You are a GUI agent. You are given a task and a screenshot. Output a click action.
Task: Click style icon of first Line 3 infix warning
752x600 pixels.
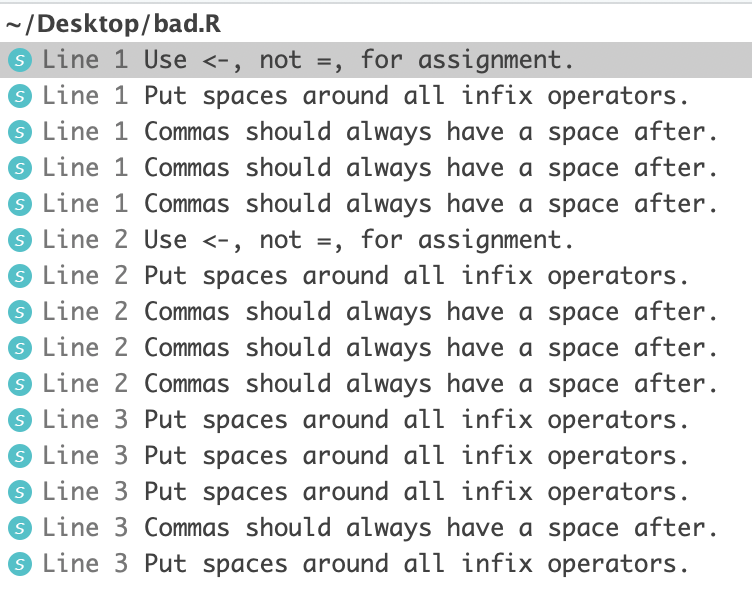20,420
